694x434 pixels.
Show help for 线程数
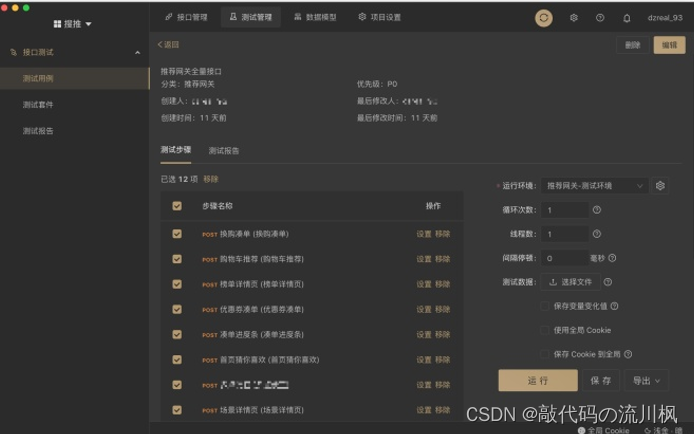click(x=597, y=234)
